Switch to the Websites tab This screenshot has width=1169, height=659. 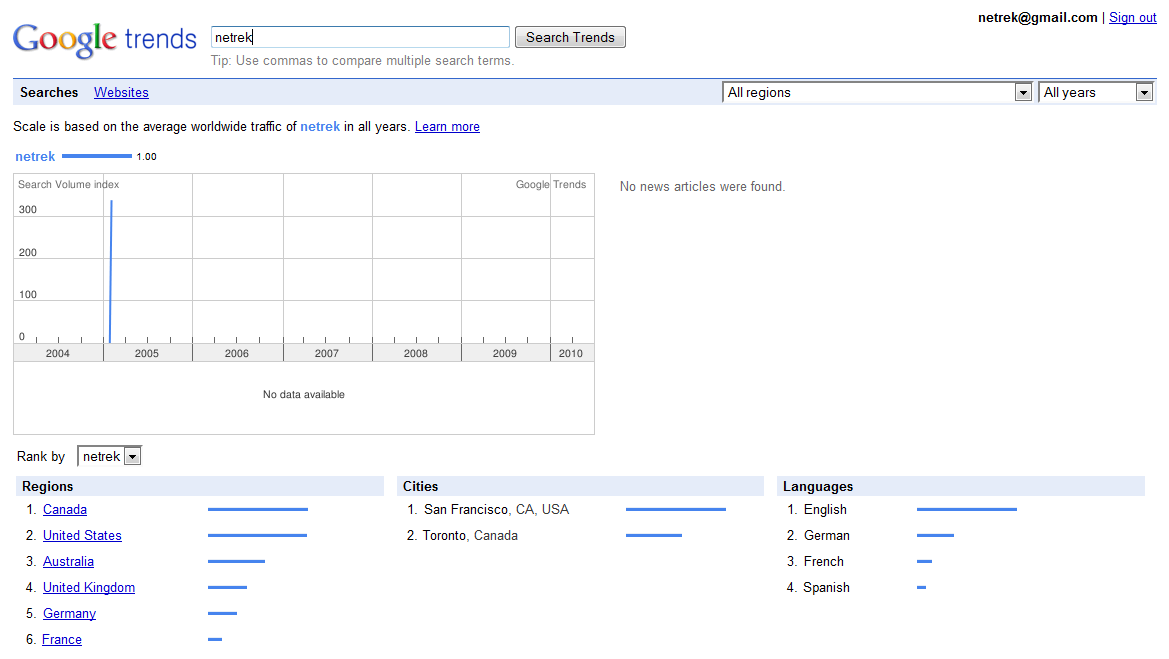(x=121, y=92)
